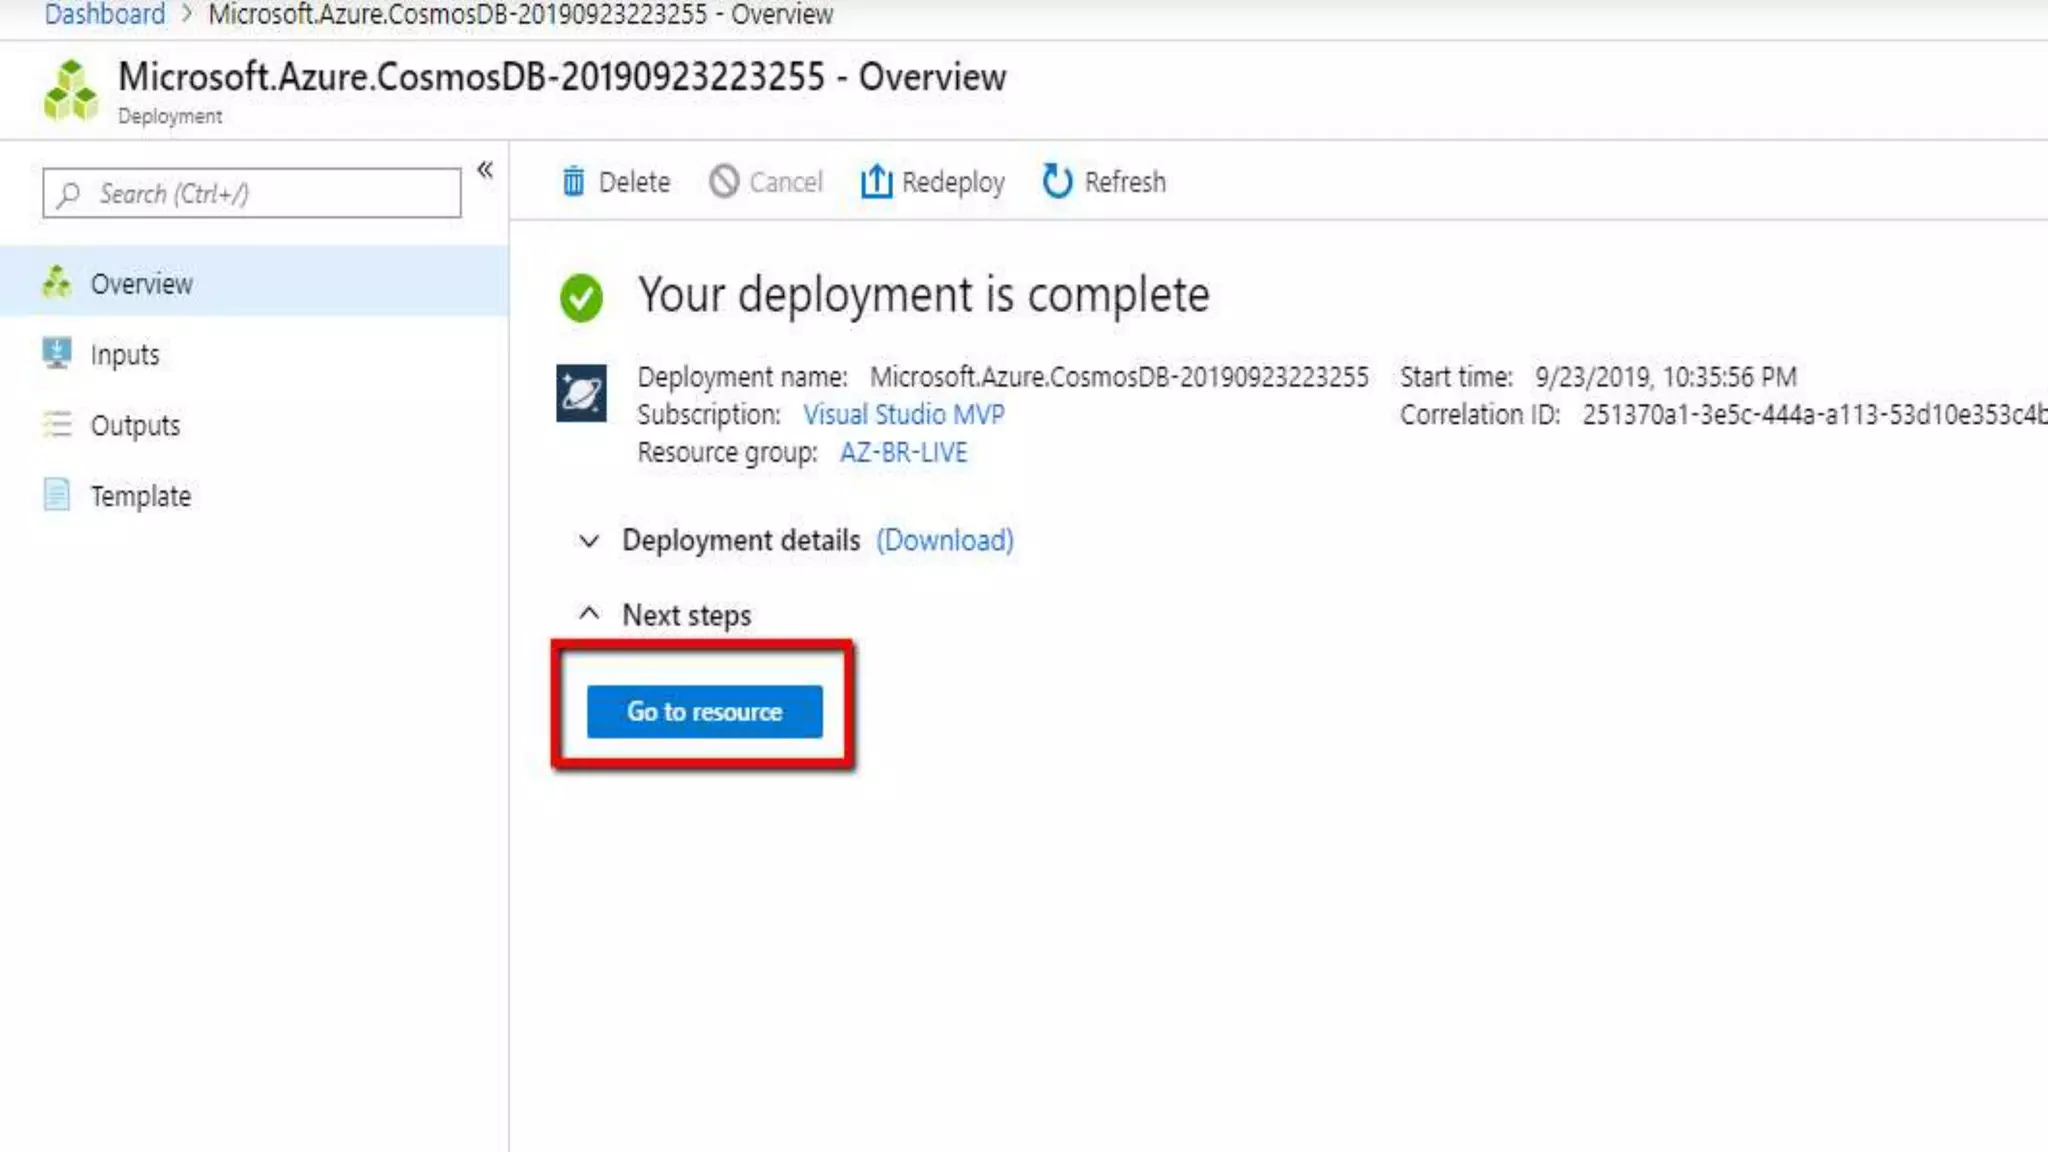Open the Outputs menu item
2048x1152 pixels.
point(135,426)
